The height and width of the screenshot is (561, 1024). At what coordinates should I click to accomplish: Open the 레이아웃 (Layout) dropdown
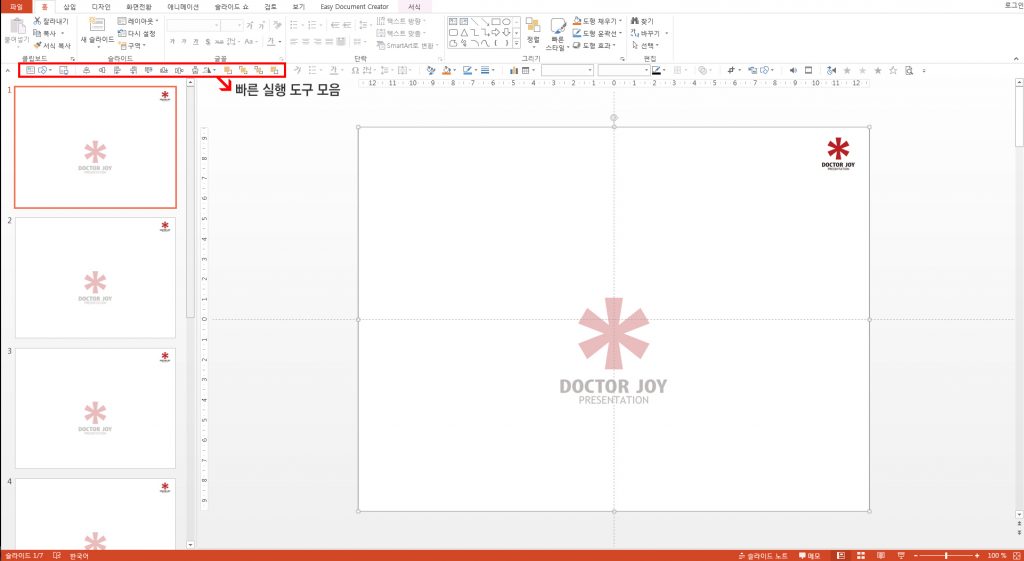(x=138, y=21)
